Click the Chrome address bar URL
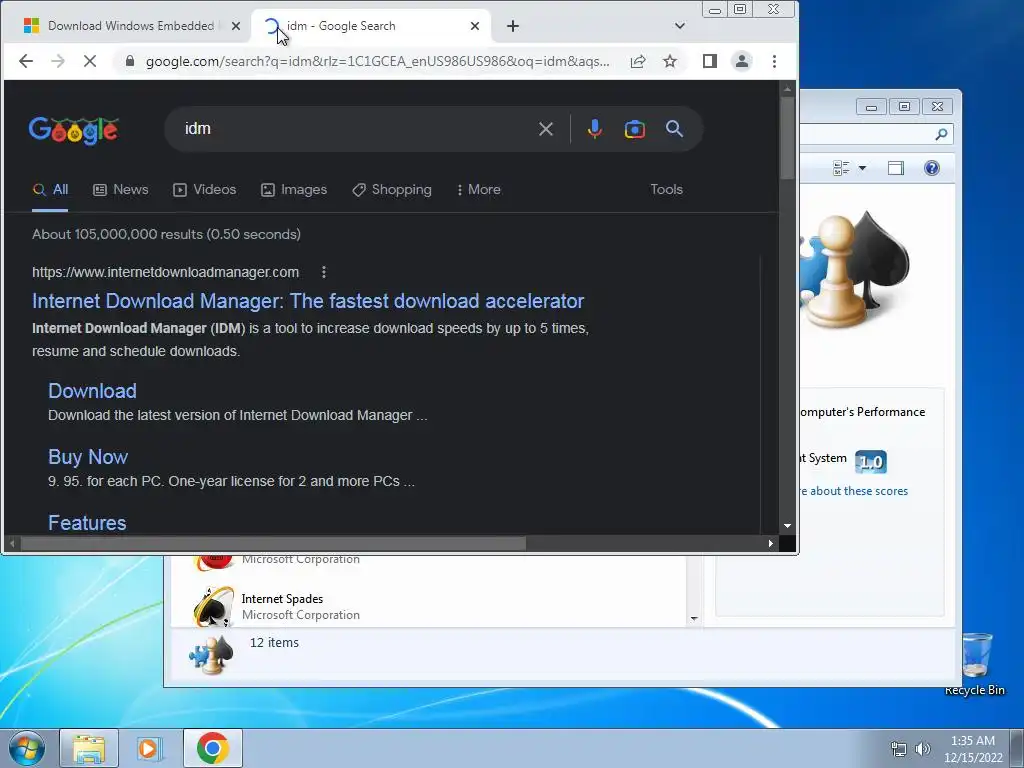Viewport: 1024px width, 768px height. [x=377, y=61]
